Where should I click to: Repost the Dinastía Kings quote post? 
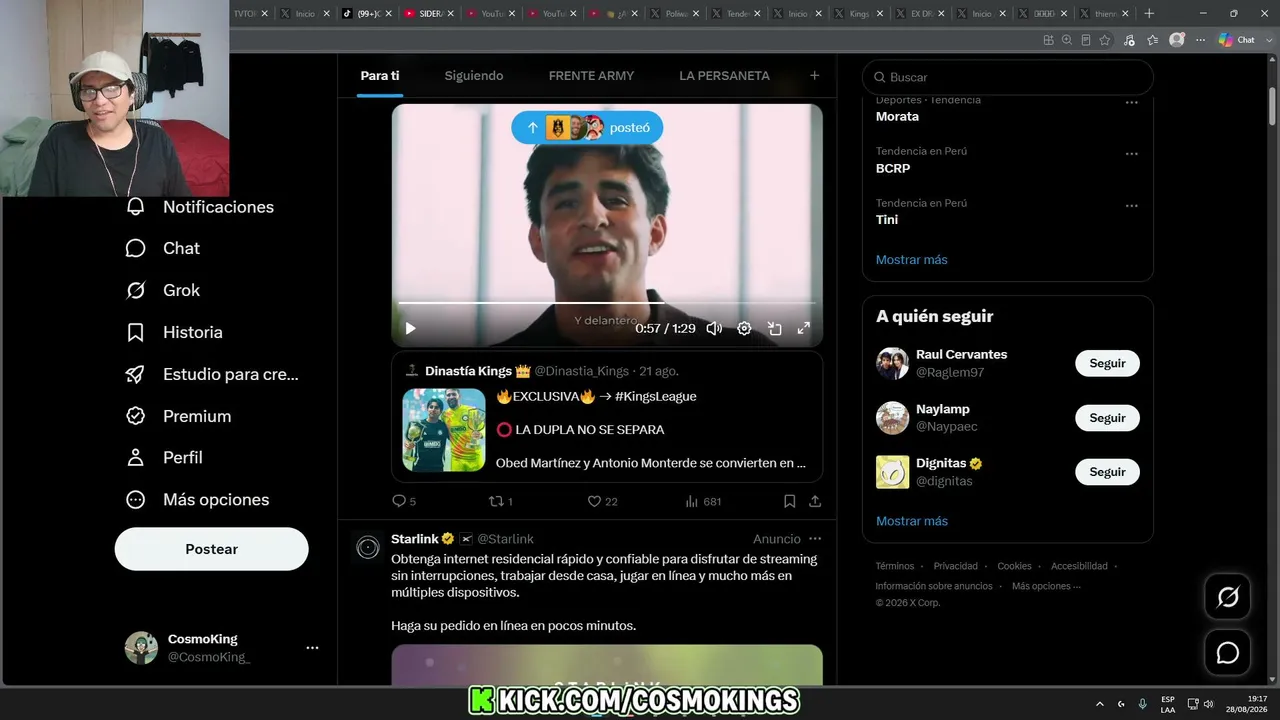coord(499,501)
